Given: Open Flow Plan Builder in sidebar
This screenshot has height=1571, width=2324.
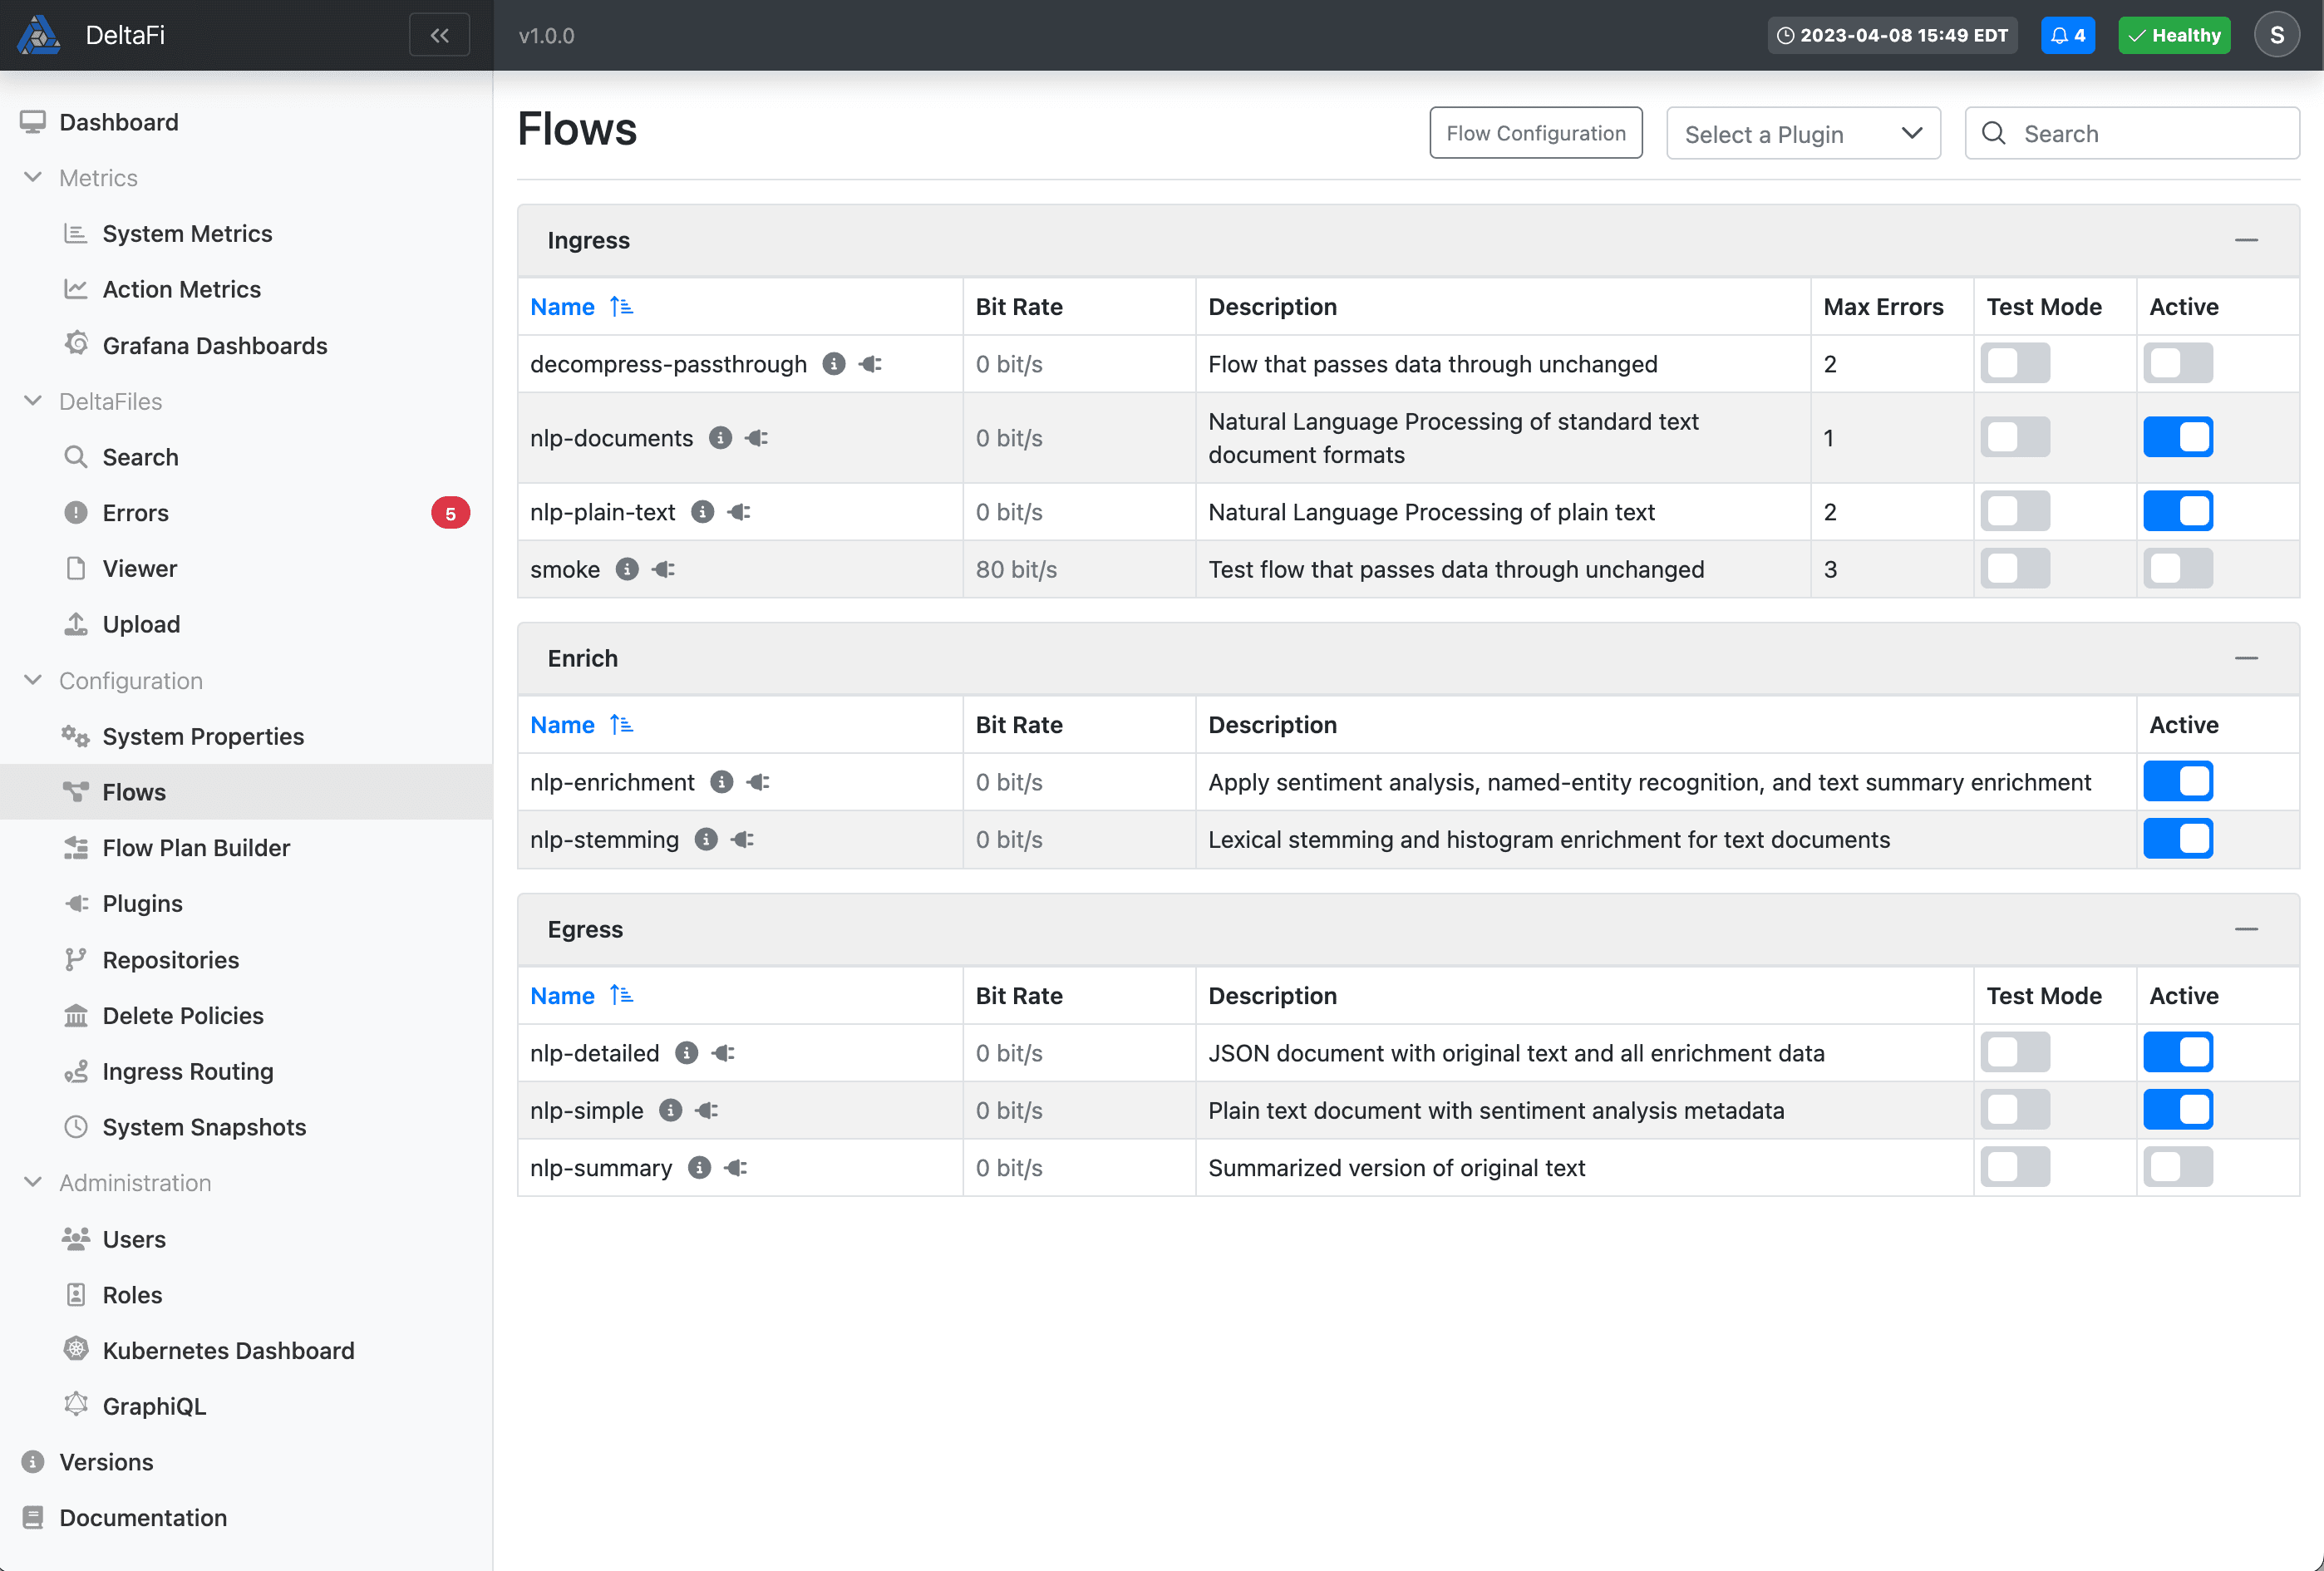Looking at the screenshot, I should 196,848.
